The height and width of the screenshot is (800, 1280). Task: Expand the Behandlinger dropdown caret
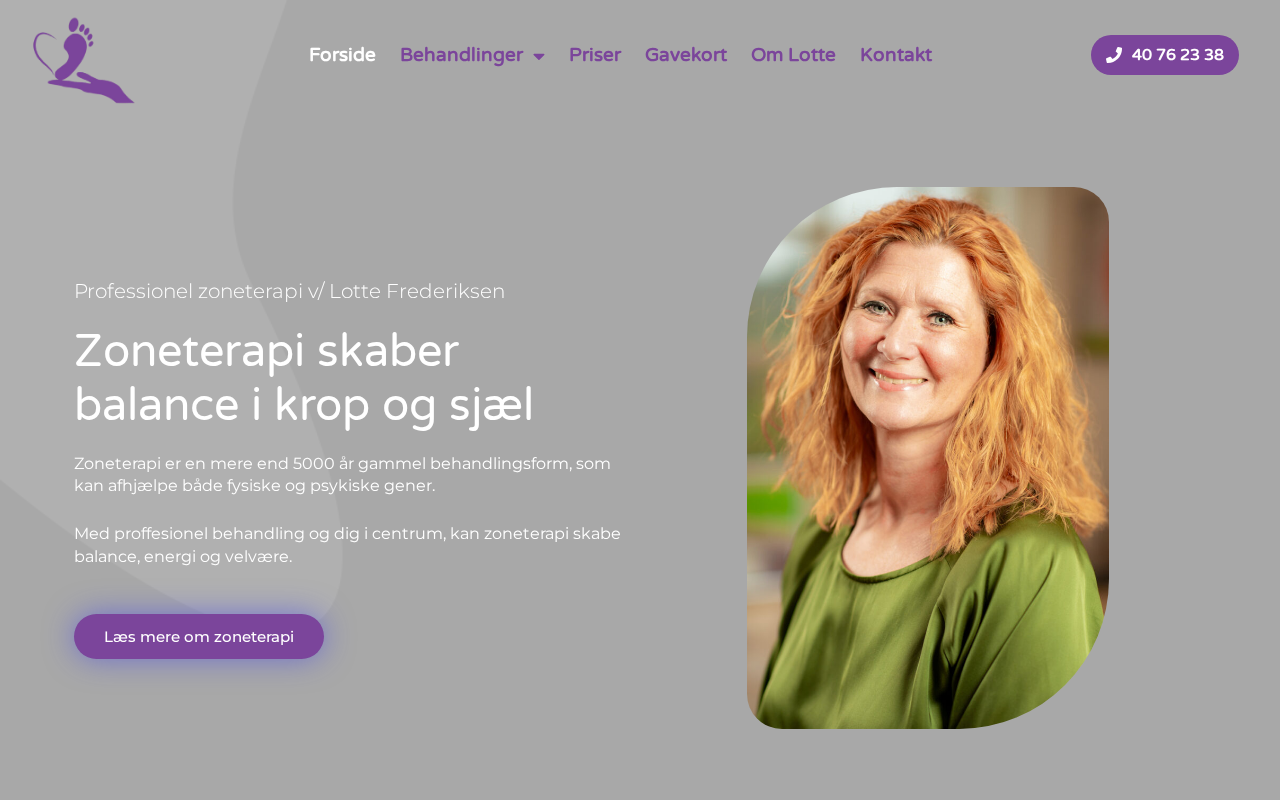pos(539,56)
